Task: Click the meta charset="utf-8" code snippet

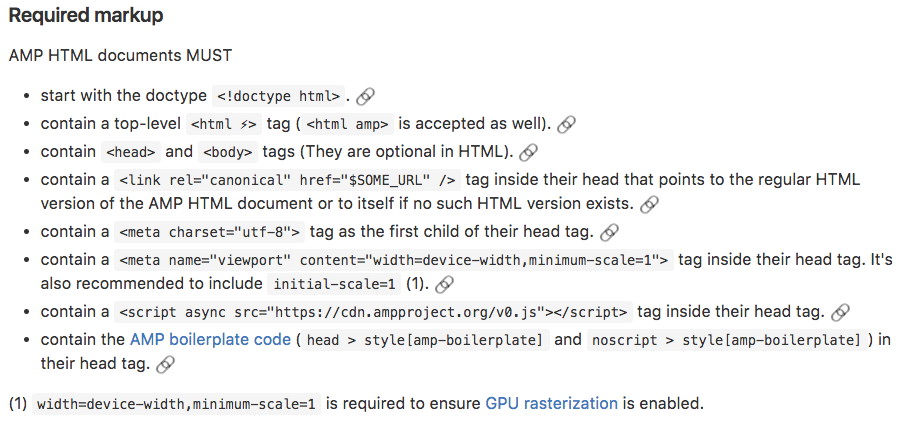Action: [209, 232]
